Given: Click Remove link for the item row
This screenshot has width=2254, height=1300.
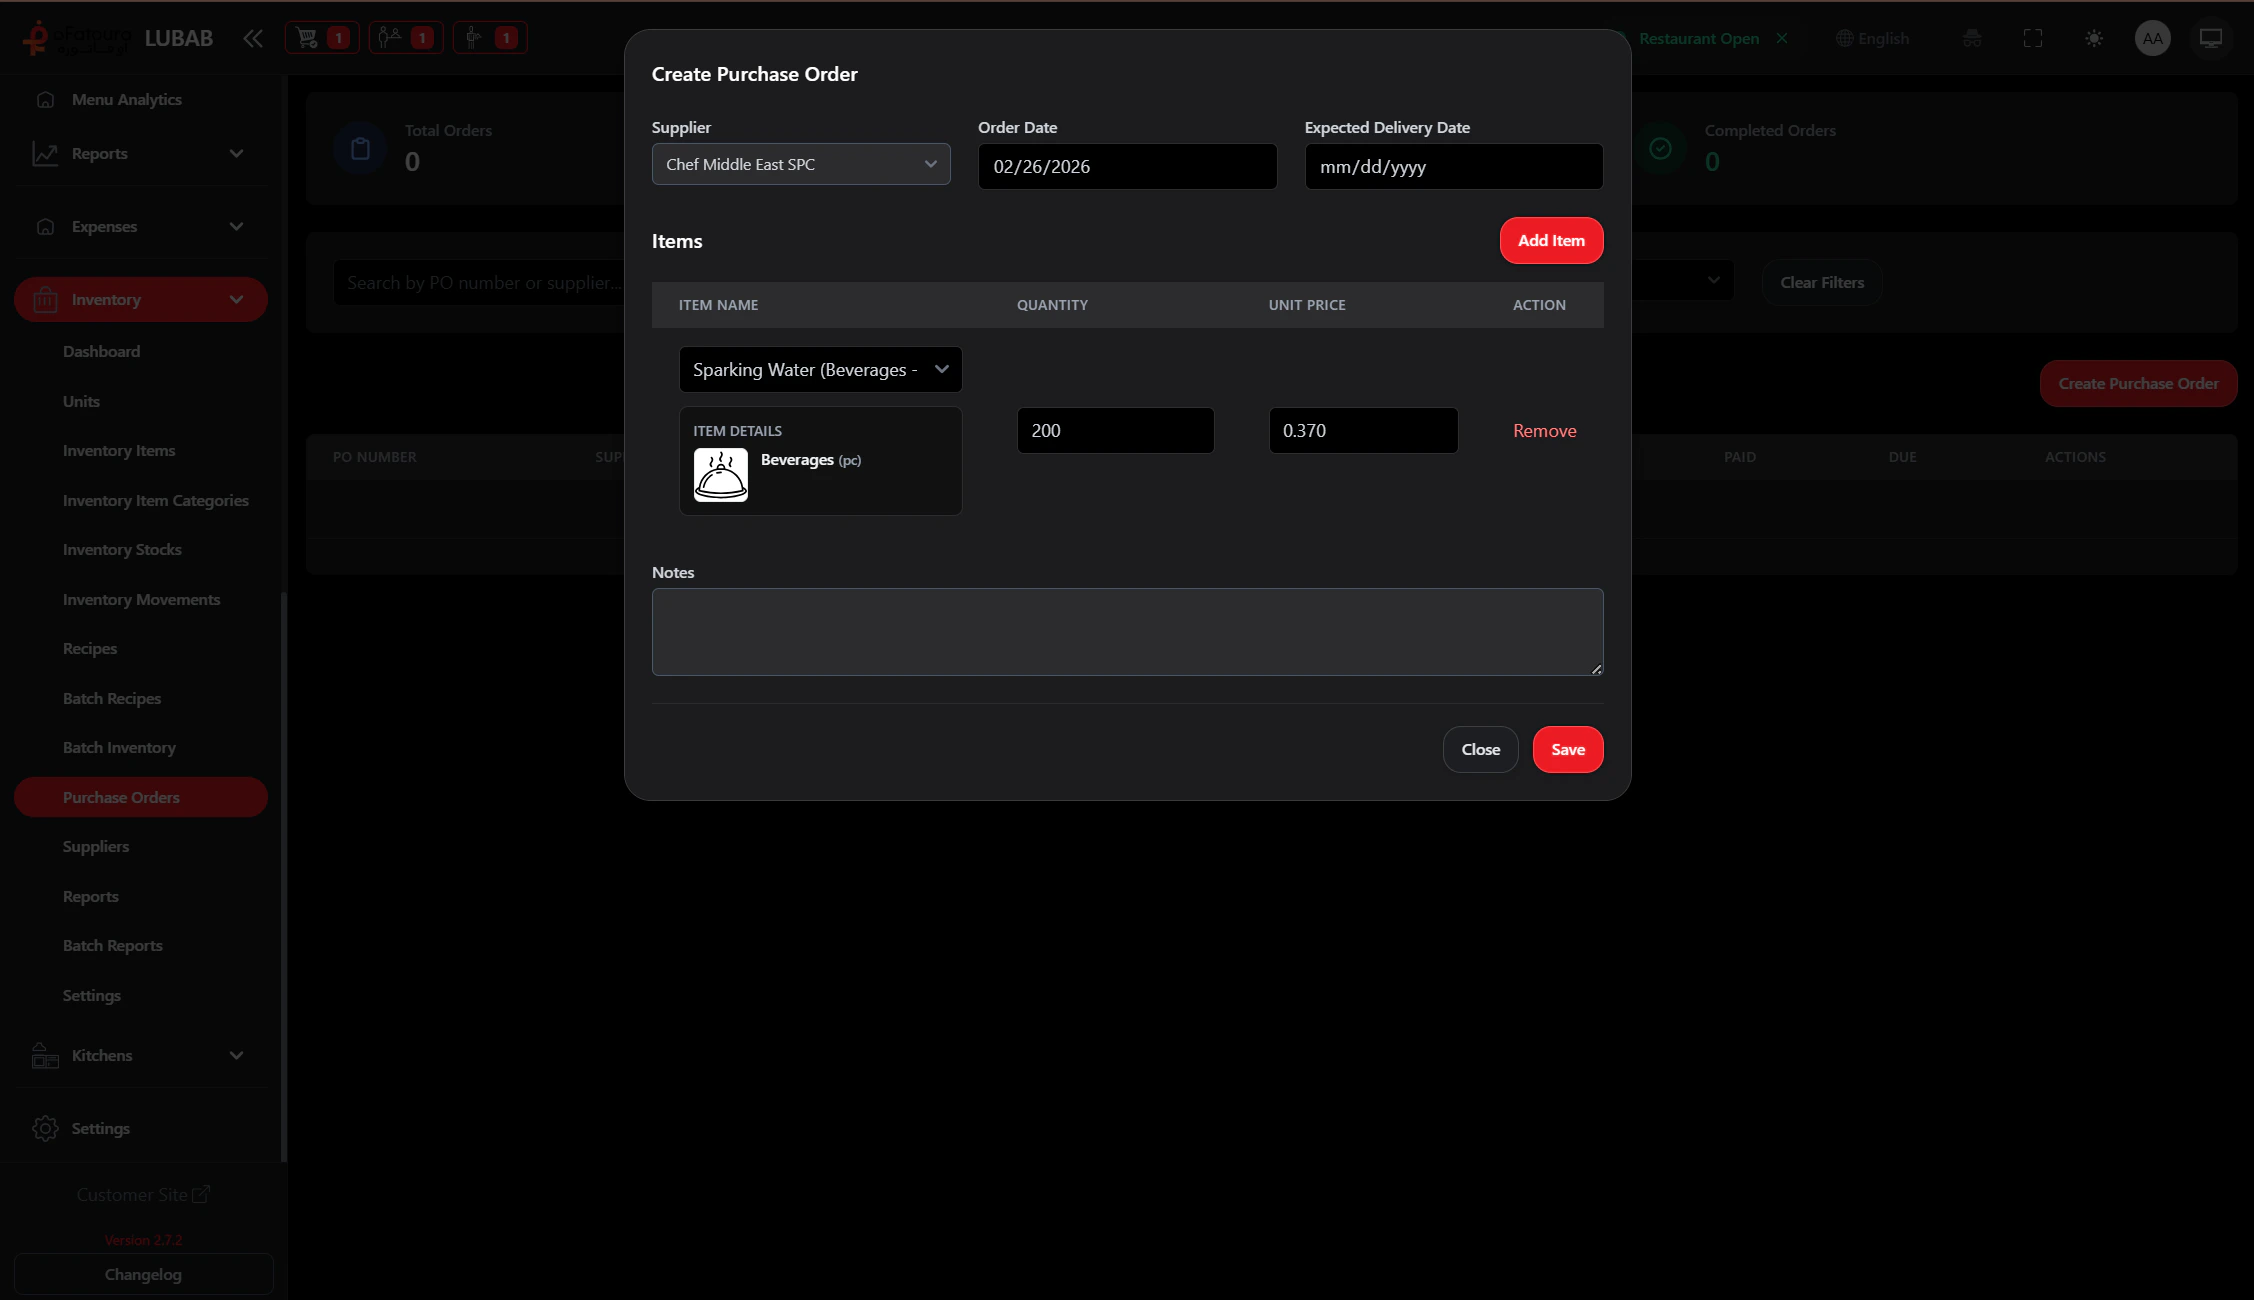Looking at the screenshot, I should pos(1544,431).
